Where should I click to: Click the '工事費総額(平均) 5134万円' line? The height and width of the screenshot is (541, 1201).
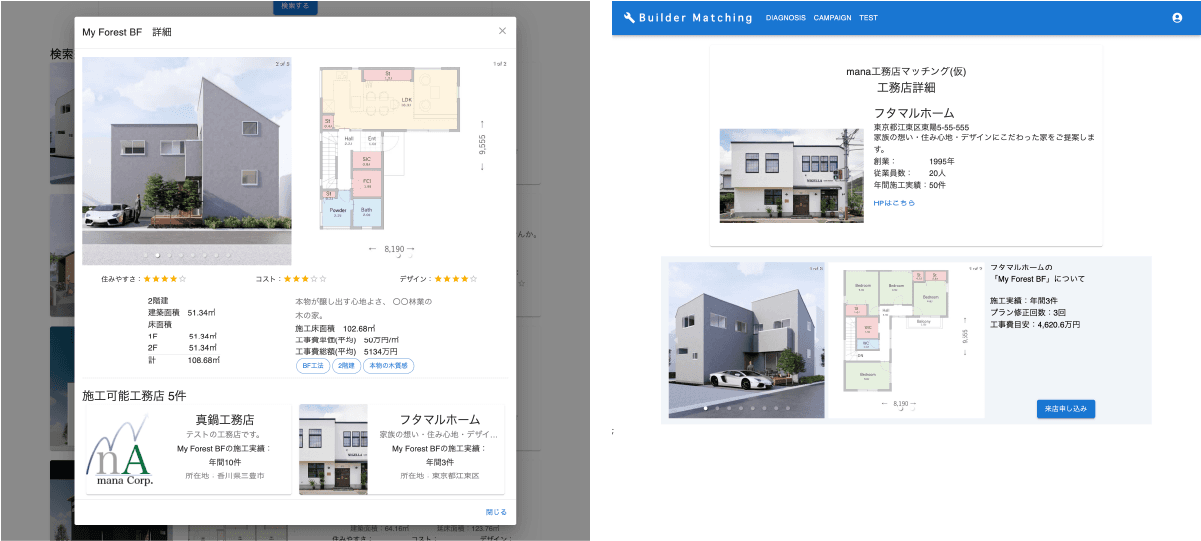coord(346,352)
